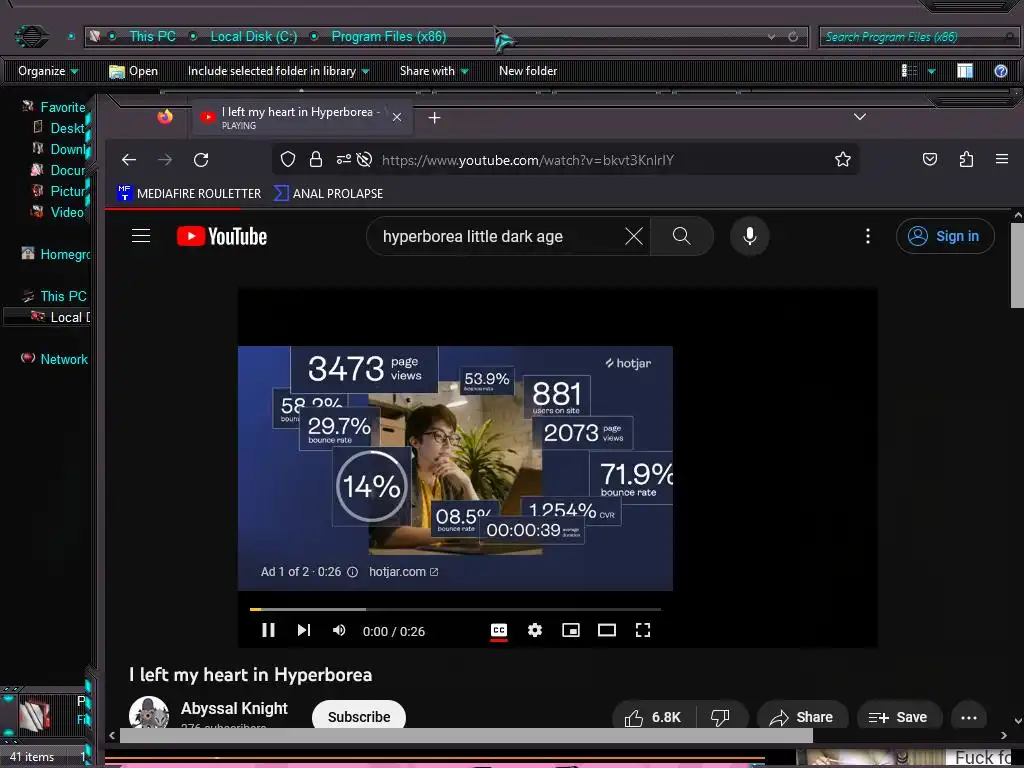Search with voice microphone button
The image size is (1024, 768).
tap(750, 236)
